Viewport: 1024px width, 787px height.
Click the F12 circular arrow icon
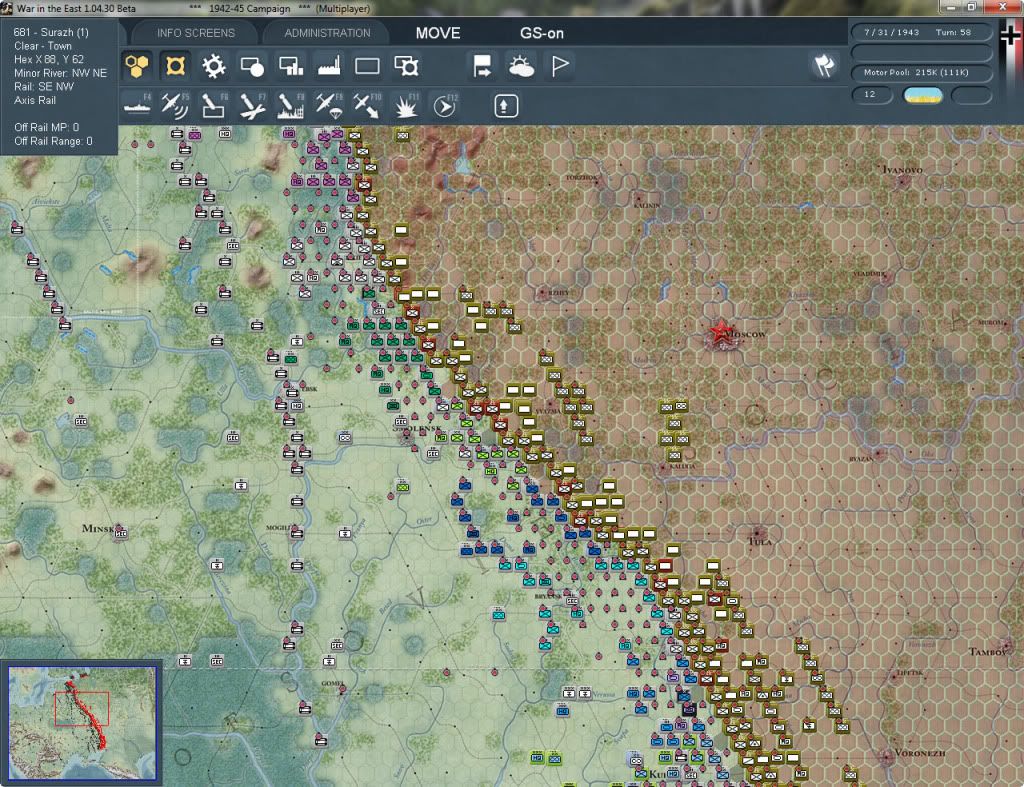click(445, 106)
